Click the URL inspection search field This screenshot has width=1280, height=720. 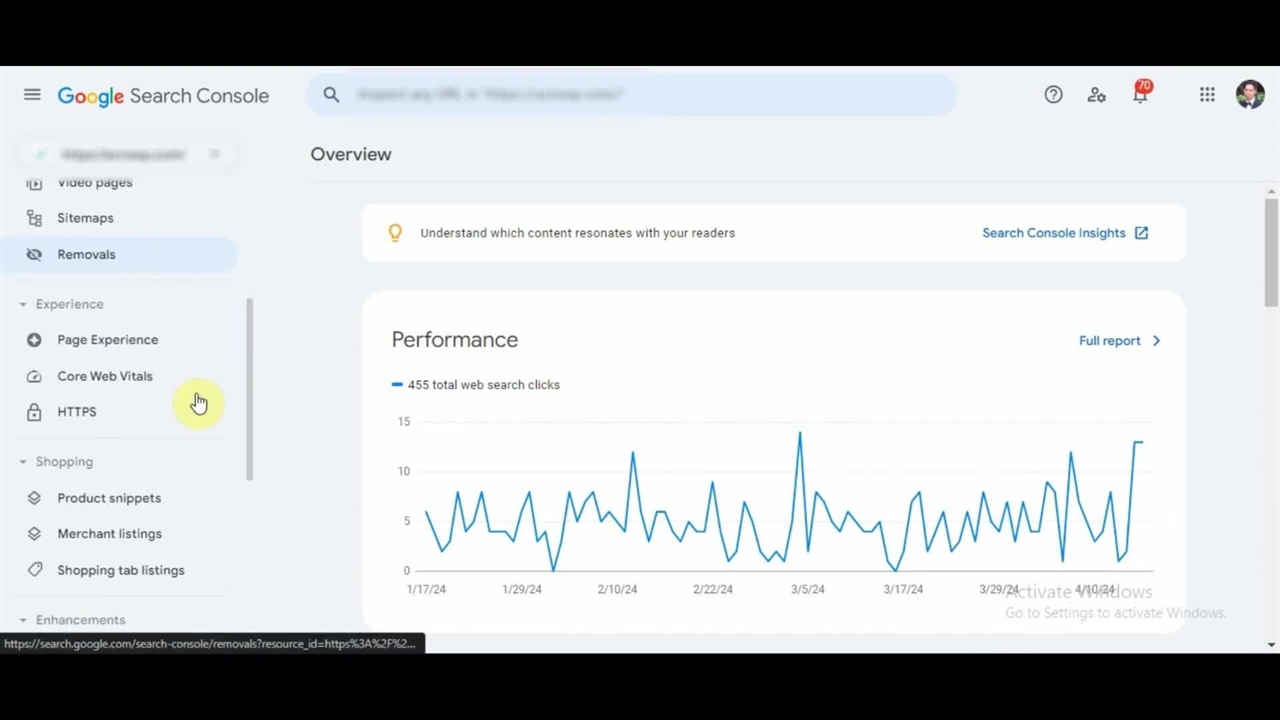[x=640, y=95]
